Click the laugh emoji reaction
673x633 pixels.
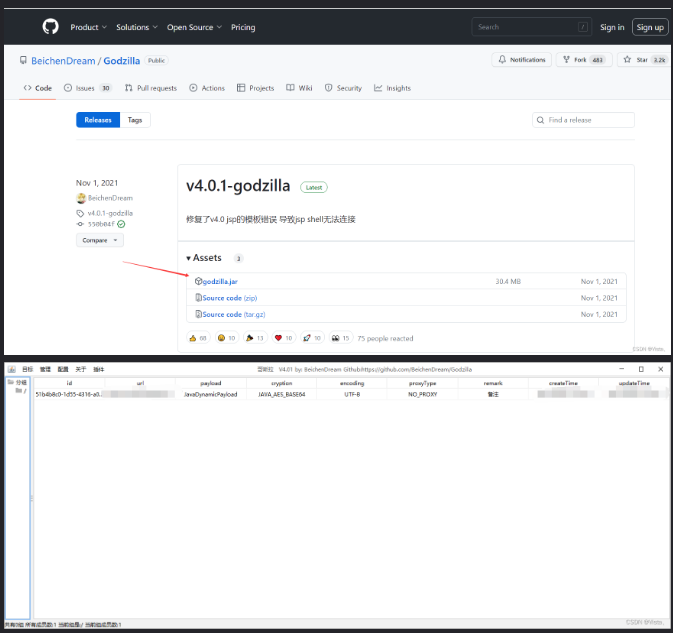(227, 338)
